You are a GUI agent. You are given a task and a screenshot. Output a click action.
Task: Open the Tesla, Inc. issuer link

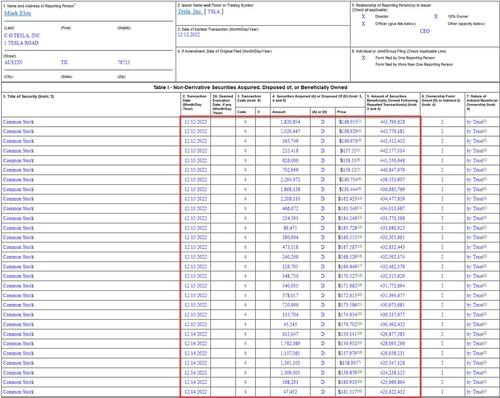pos(190,11)
